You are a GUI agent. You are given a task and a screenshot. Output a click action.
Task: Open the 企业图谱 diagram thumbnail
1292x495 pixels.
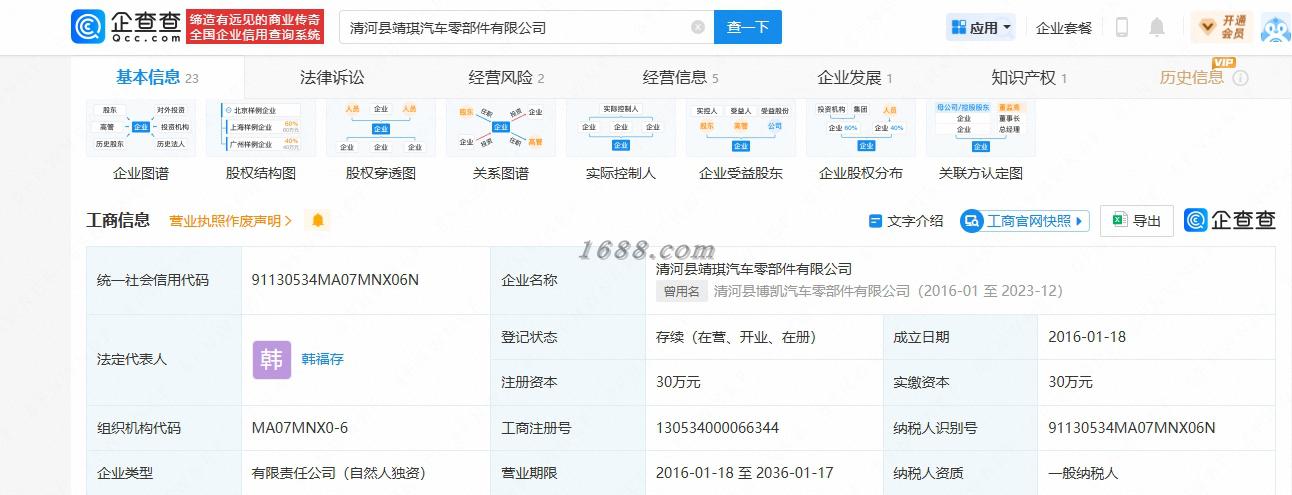(140, 128)
